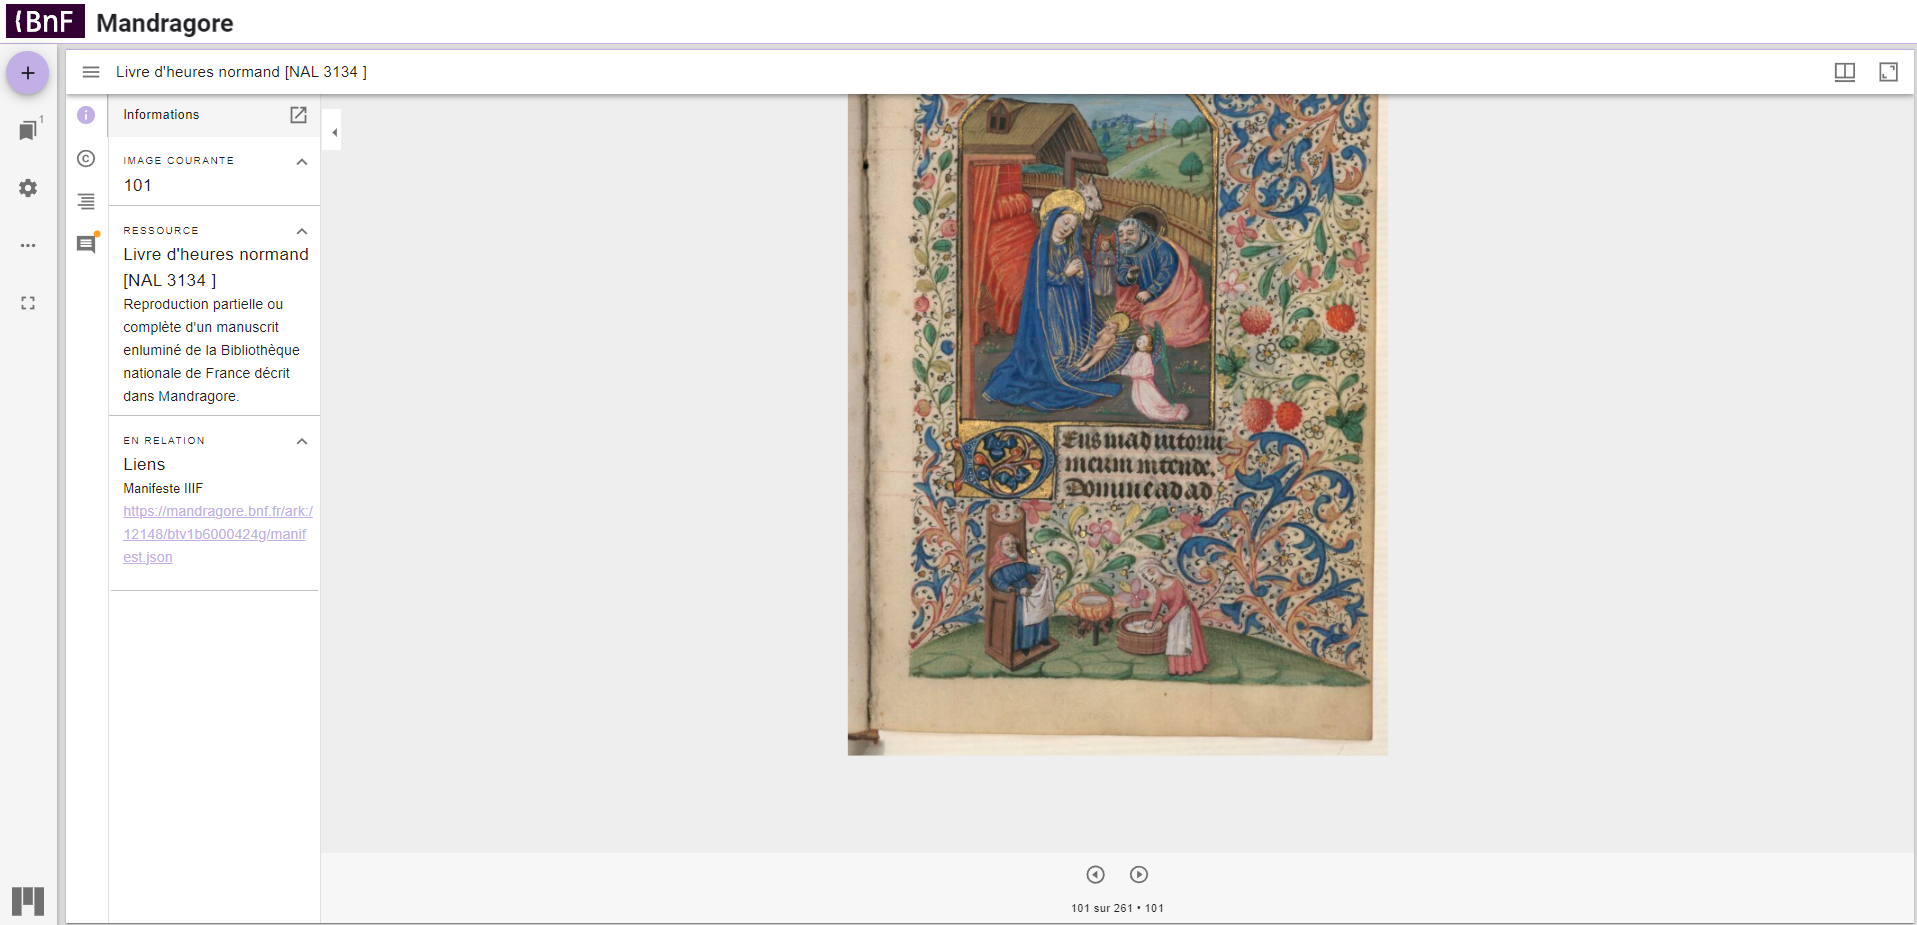The height and width of the screenshot is (925, 1917).
Task: Collapse the Ressource section
Action: coord(301,231)
